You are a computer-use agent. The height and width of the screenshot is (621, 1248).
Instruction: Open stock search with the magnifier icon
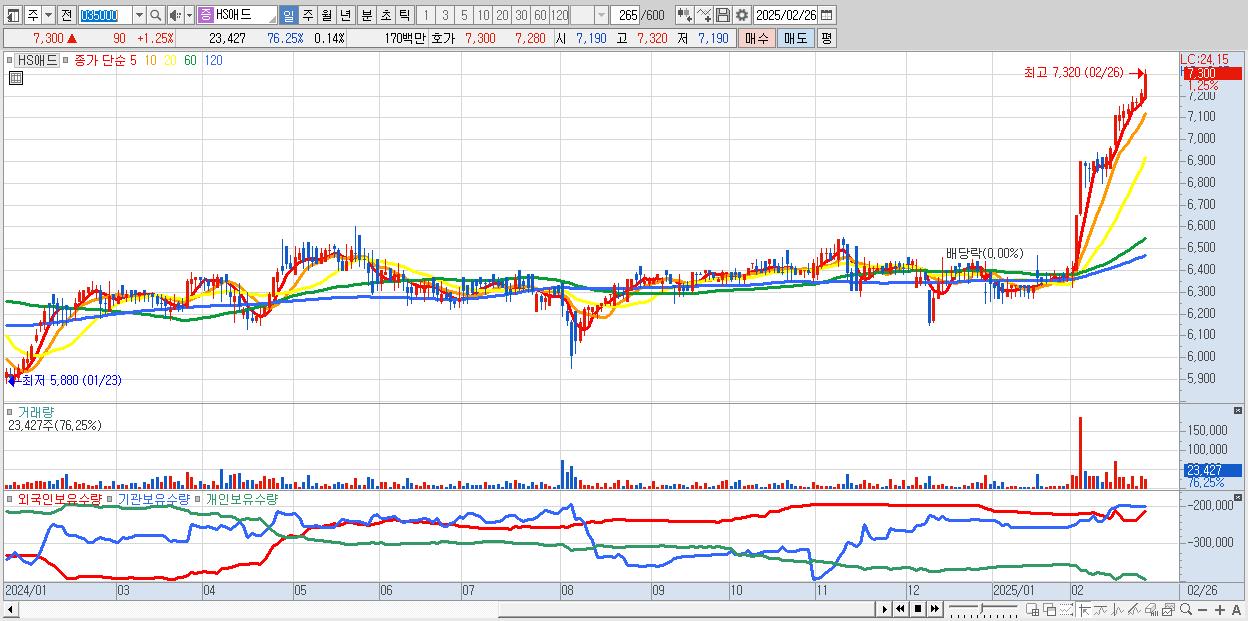click(x=156, y=15)
